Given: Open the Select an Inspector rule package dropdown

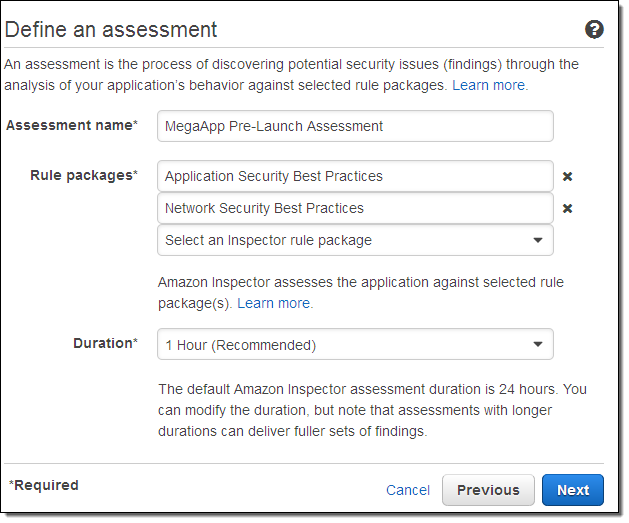Looking at the screenshot, I should point(355,240).
